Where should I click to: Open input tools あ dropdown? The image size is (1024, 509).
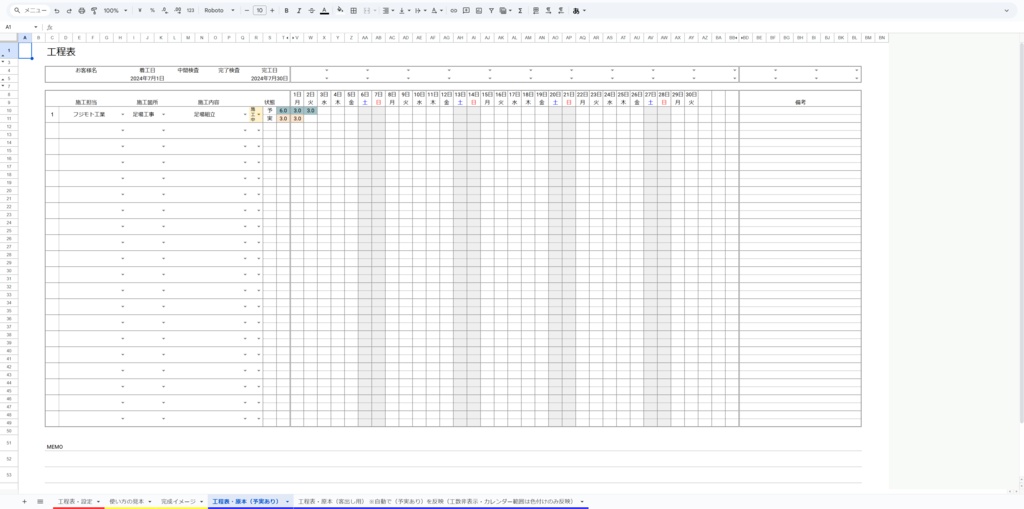(x=579, y=10)
